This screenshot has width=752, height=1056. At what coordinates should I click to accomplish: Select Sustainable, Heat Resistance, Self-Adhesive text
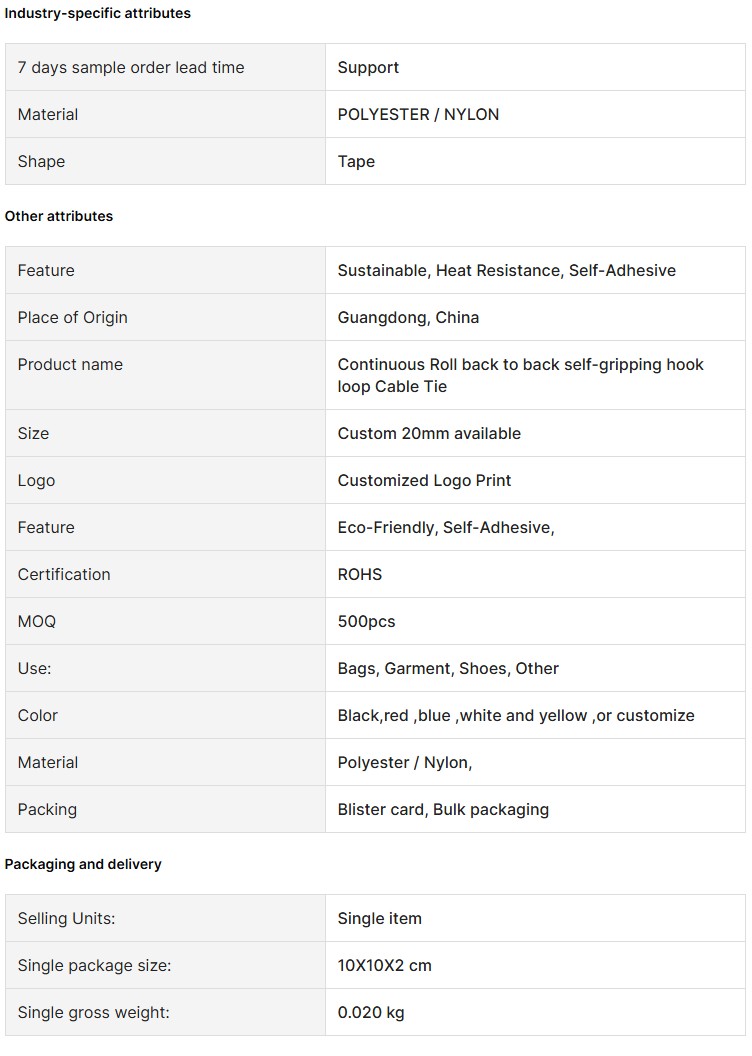[506, 271]
